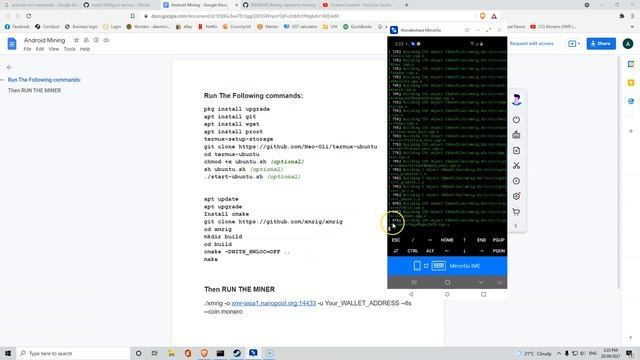This screenshot has width=640, height=360.
Task: Jump to 'Run The Following commands:' outline heading
Action: pos(44,80)
